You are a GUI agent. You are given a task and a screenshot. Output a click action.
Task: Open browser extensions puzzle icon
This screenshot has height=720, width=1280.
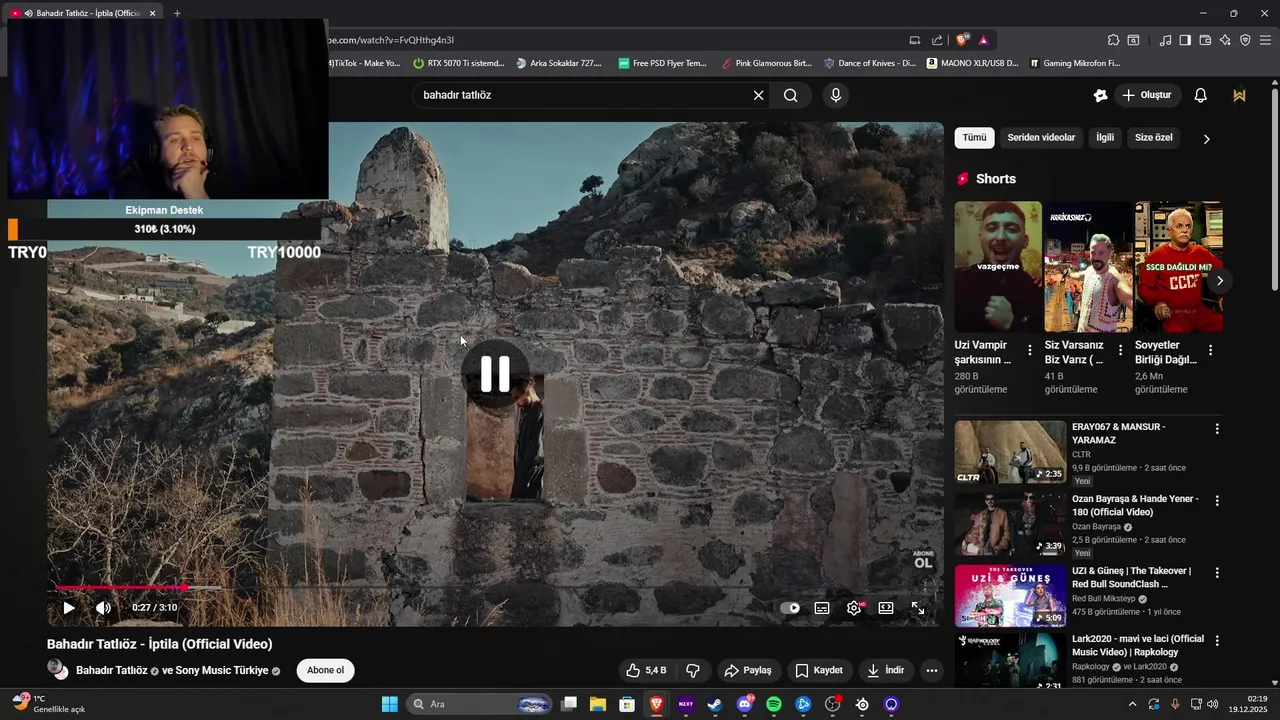tap(1113, 40)
